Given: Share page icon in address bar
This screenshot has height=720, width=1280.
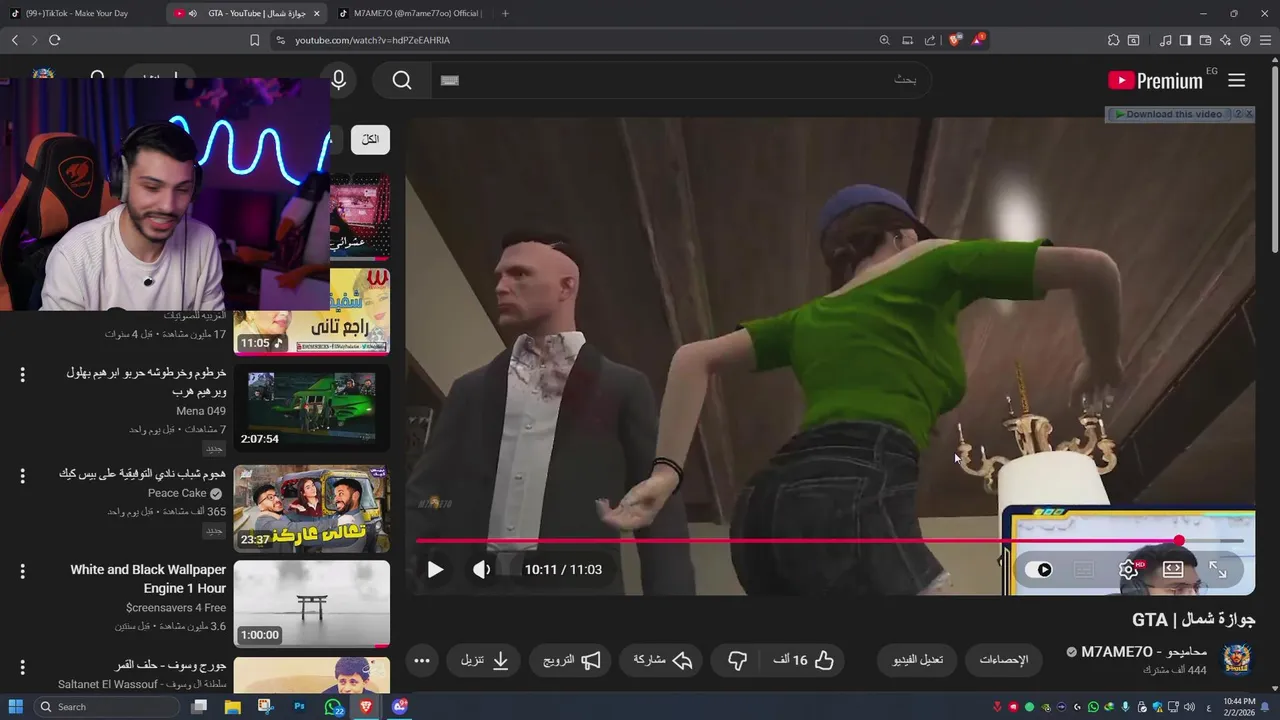Looking at the screenshot, I should coord(930,40).
